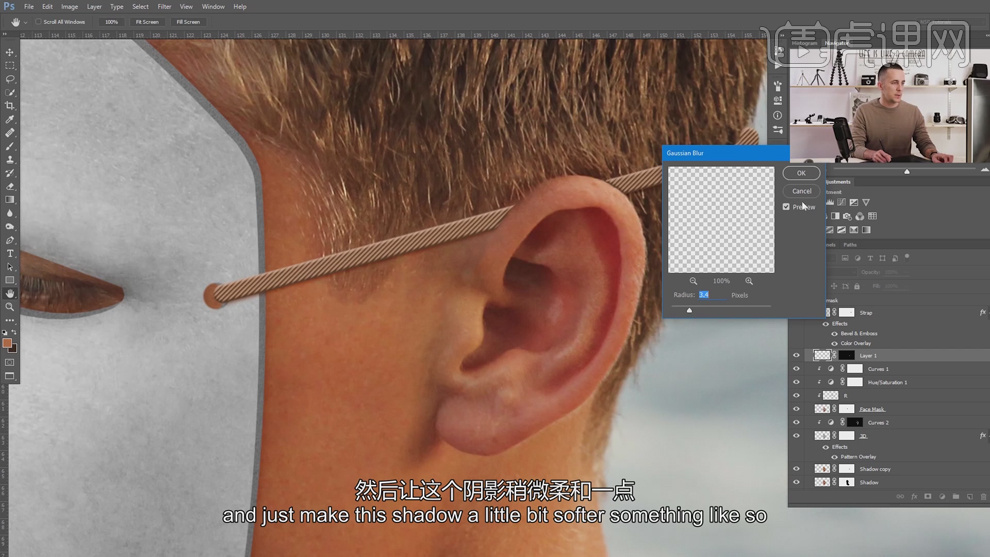This screenshot has height=557, width=990.
Task: Click zoom in icon in Gaussian Blur preview
Action: tap(749, 281)
